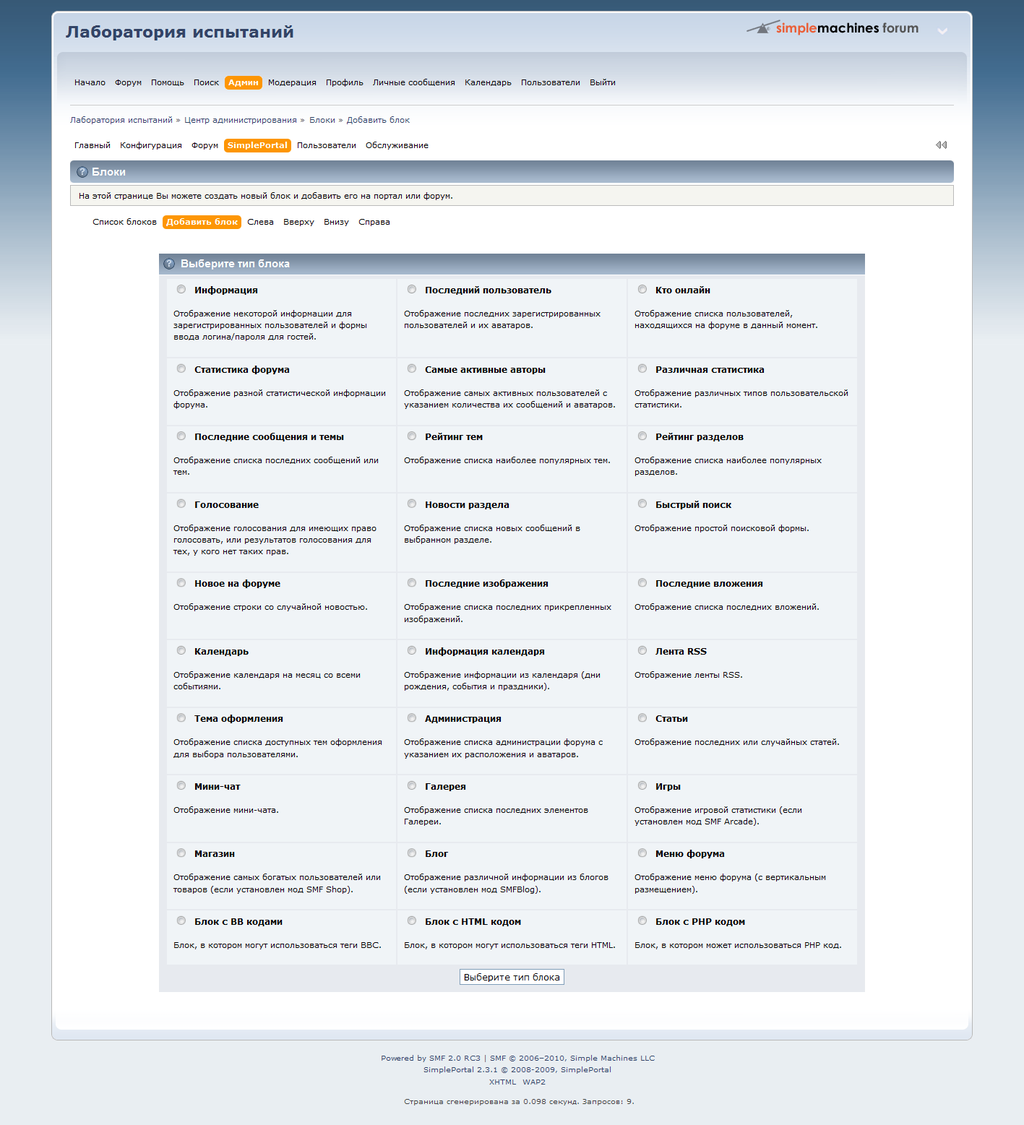The image size is (1024, 1125).
Task: Go to the Календарь menu item
Action: click(488, 83)
